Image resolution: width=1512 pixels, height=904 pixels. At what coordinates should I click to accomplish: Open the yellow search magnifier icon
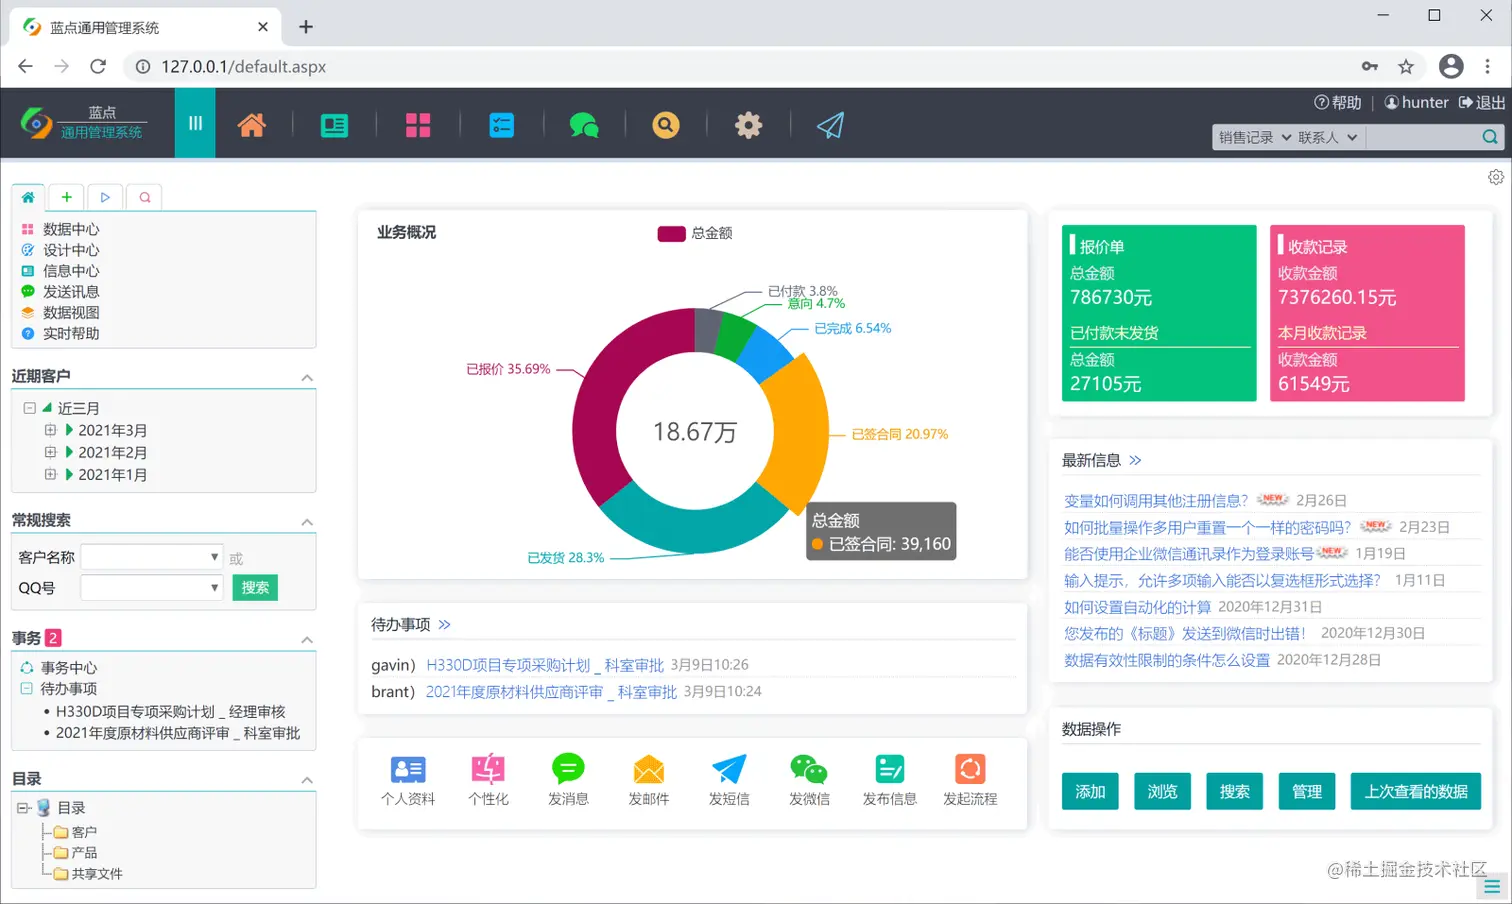[665, 125]
